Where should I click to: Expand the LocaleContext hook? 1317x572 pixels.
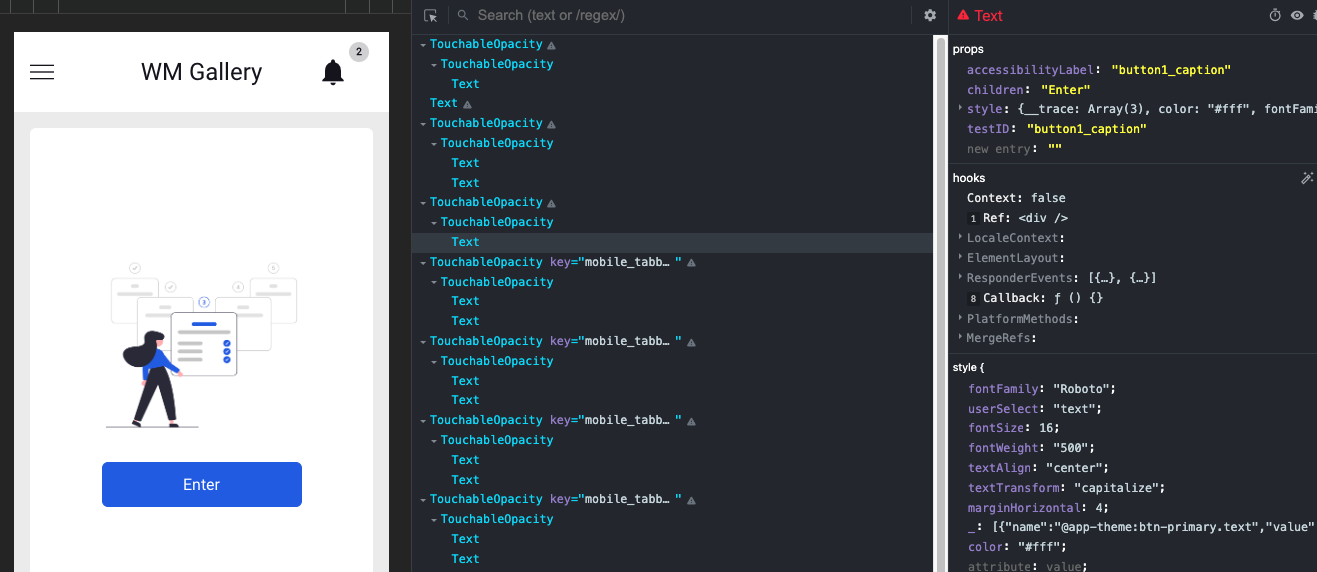(x=961, y=238)
